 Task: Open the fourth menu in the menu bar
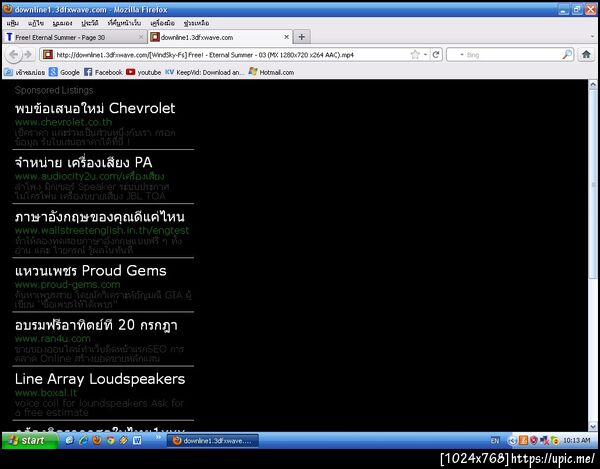[90, 23]
